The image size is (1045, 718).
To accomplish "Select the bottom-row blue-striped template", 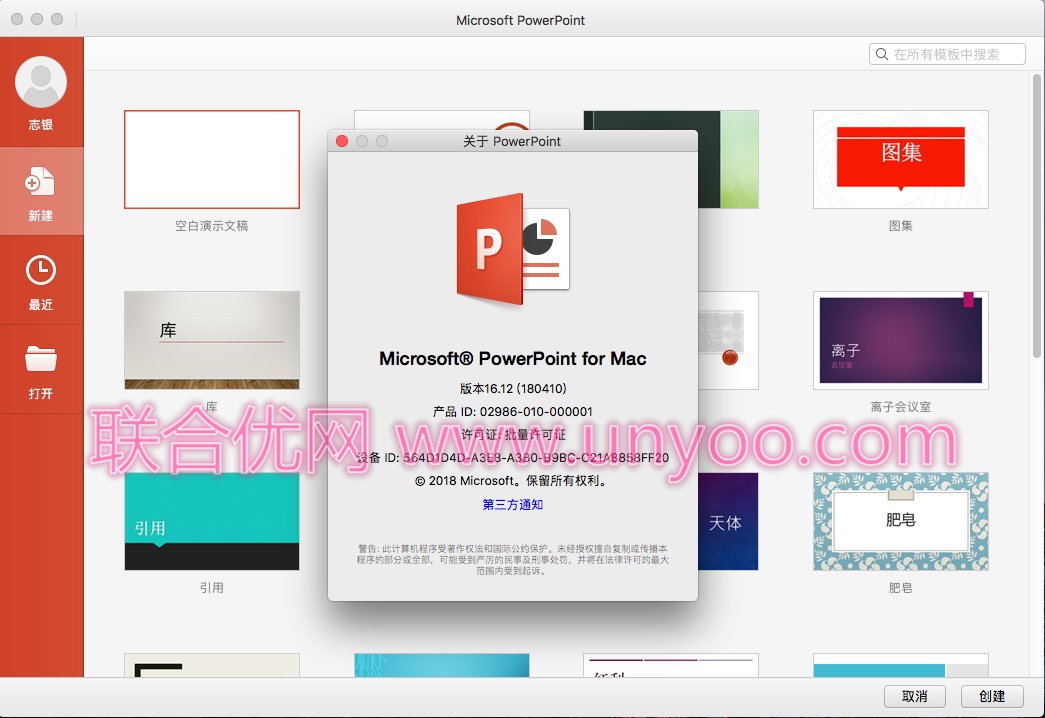I will pos(900,665).
